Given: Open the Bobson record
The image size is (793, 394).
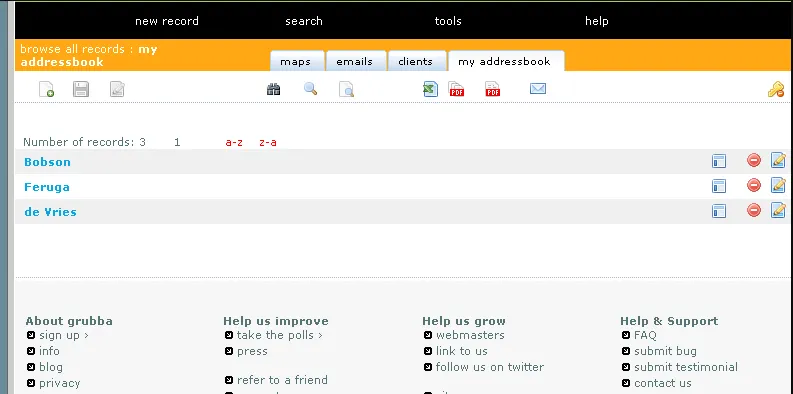Looking at the screenshot, I should [48, 162].
